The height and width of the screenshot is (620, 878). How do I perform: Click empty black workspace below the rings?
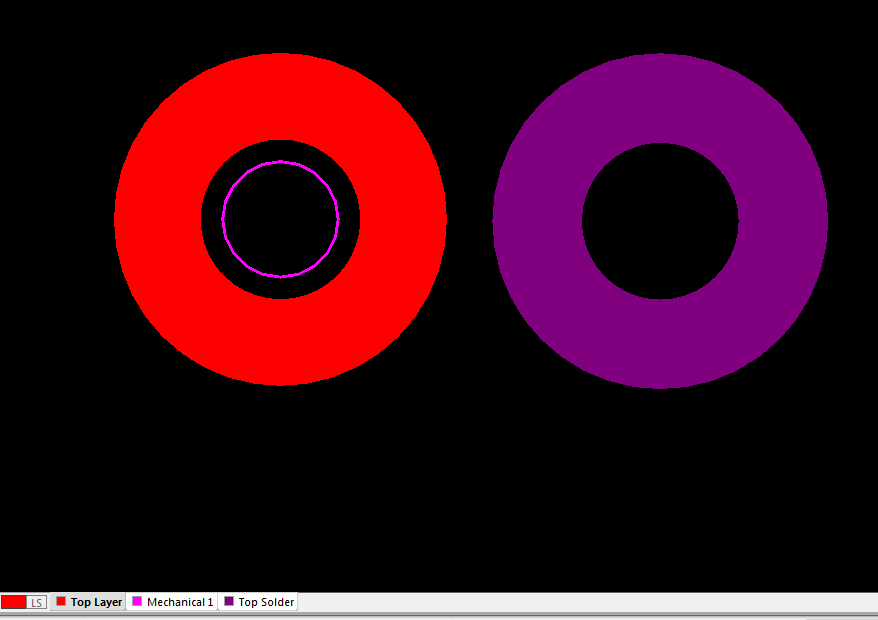[440, 490]
